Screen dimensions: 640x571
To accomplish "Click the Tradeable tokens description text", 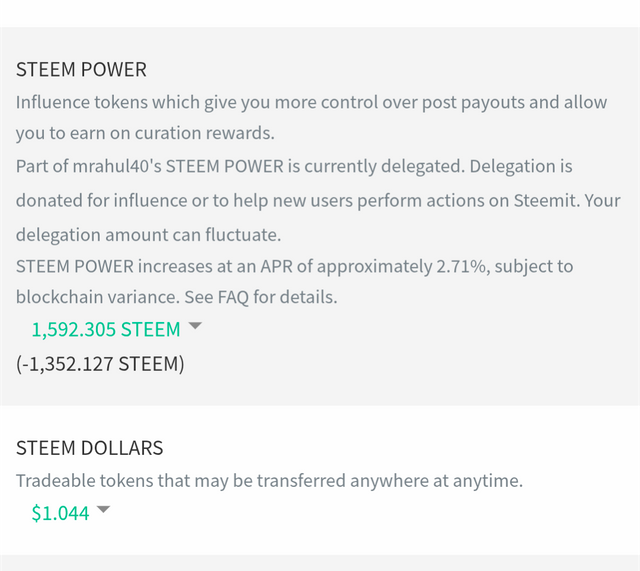I will coord(269,481).
